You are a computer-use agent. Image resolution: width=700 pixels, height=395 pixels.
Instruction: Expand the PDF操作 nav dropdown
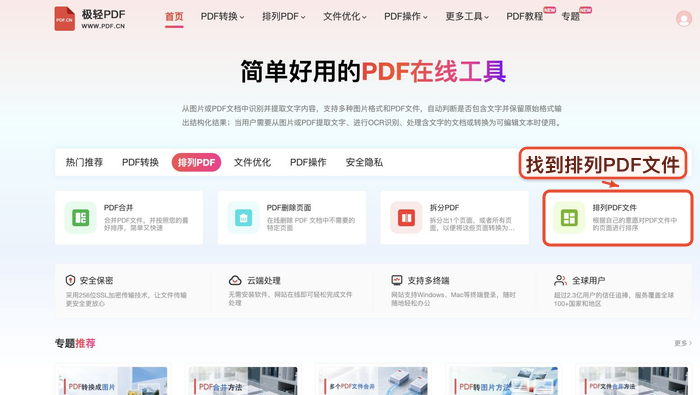coord(406,17)
